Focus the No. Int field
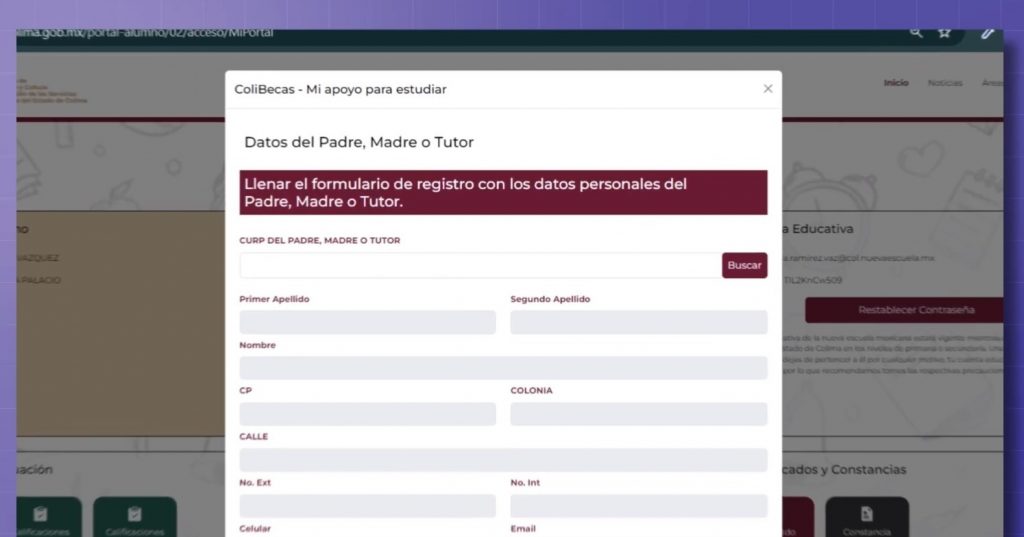The image size is (1024, 537). [638, 506]
